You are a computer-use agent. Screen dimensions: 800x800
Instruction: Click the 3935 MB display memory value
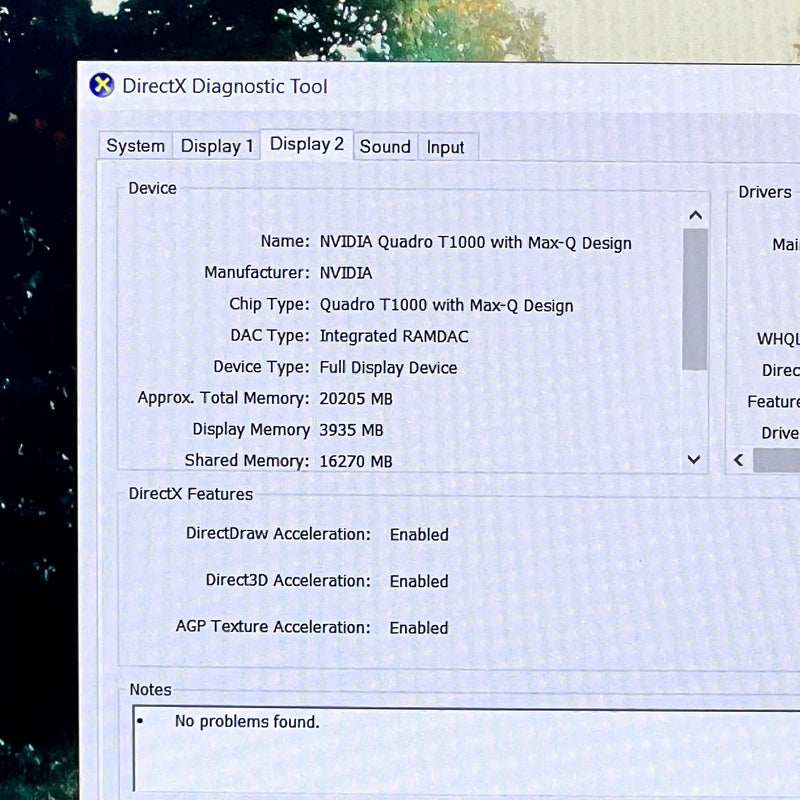[x=351, y=430]
